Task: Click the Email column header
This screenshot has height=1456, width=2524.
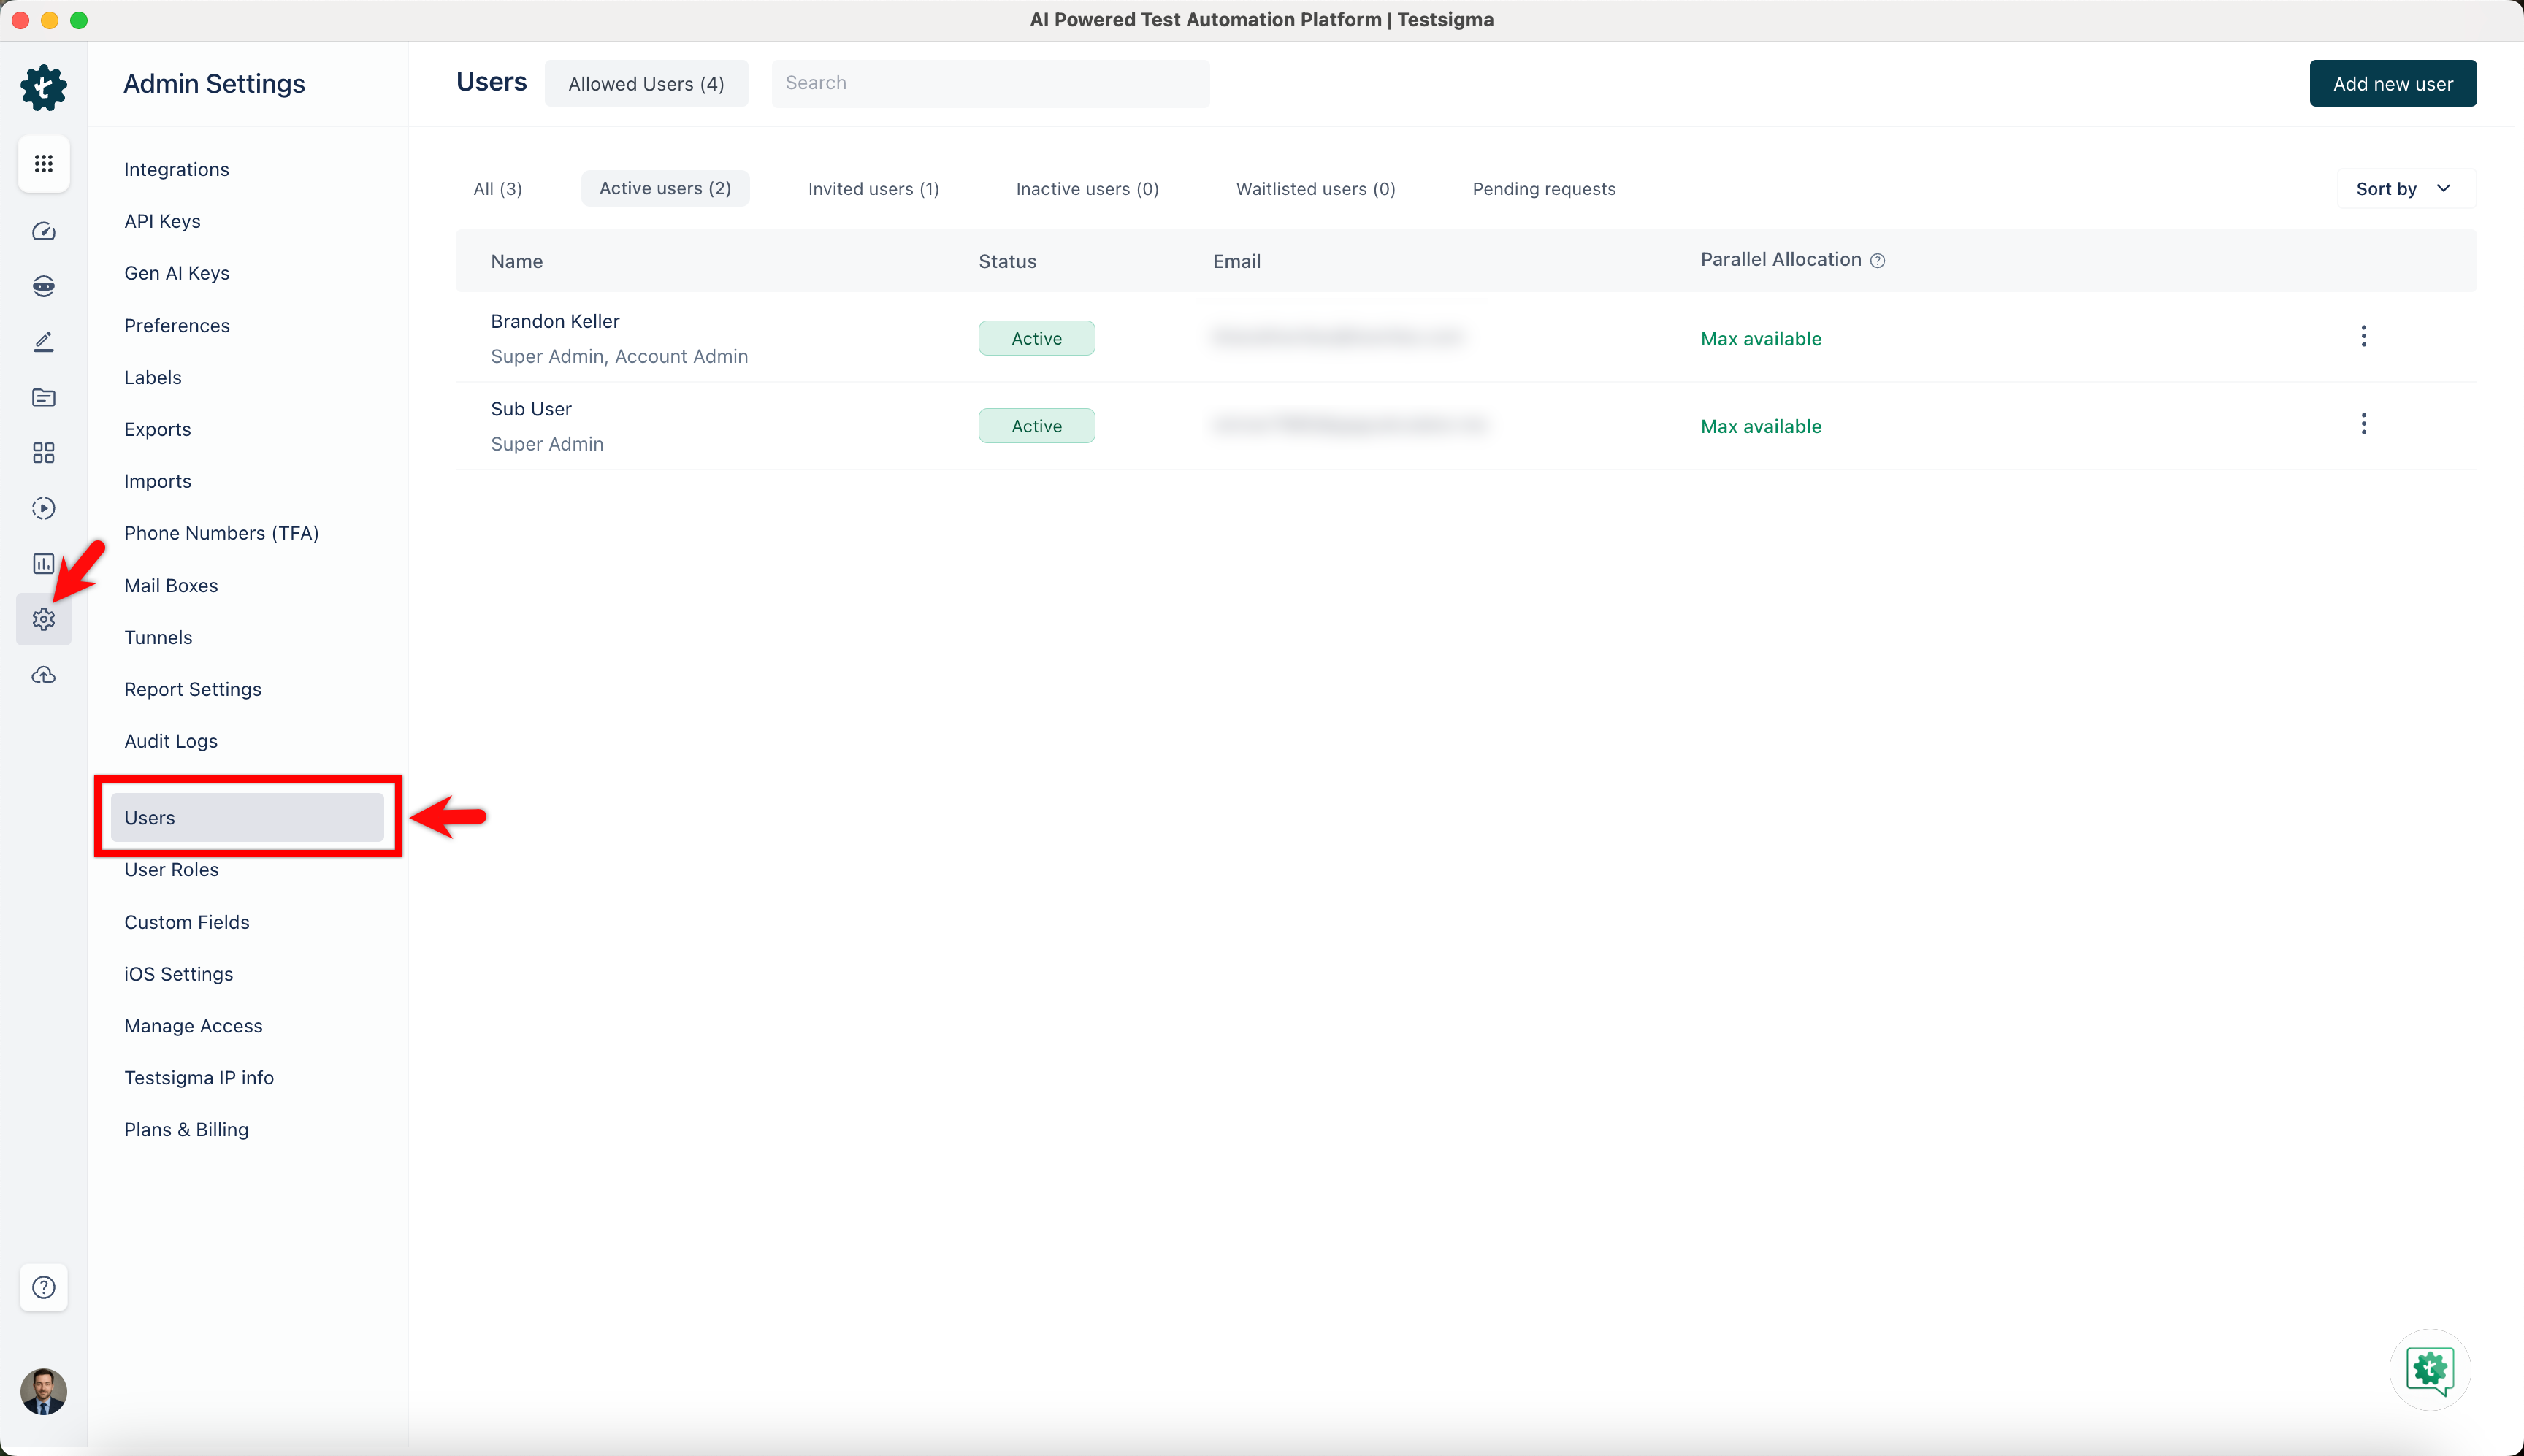Action: 1236,261
